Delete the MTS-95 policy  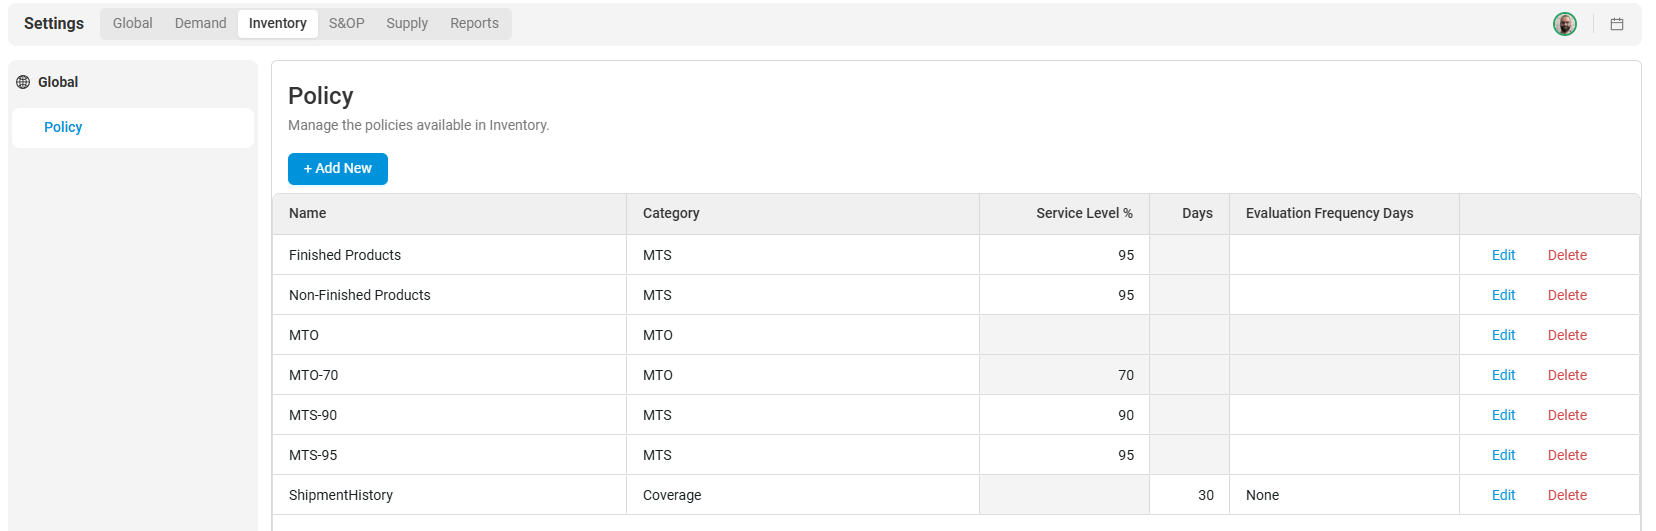click(1567, 455)
